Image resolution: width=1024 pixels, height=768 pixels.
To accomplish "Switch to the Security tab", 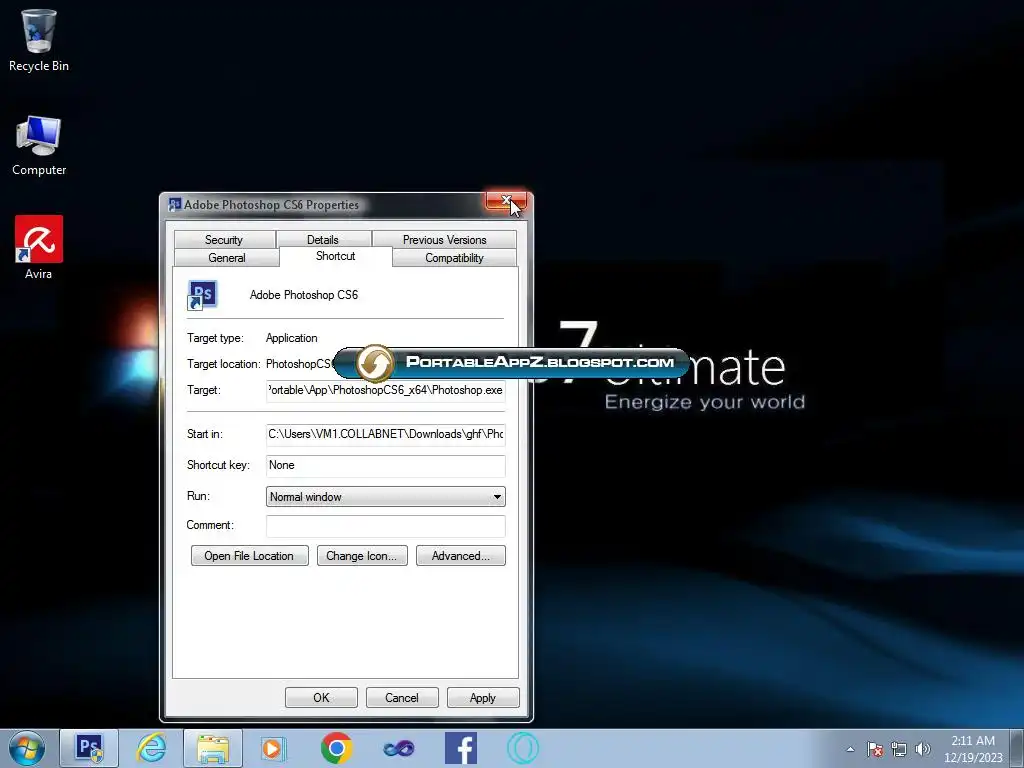I will [x=223, y=240].
